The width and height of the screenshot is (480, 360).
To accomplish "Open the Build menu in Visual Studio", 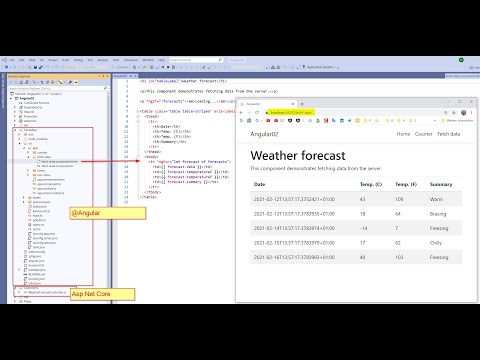I will [x=66, y=60].
